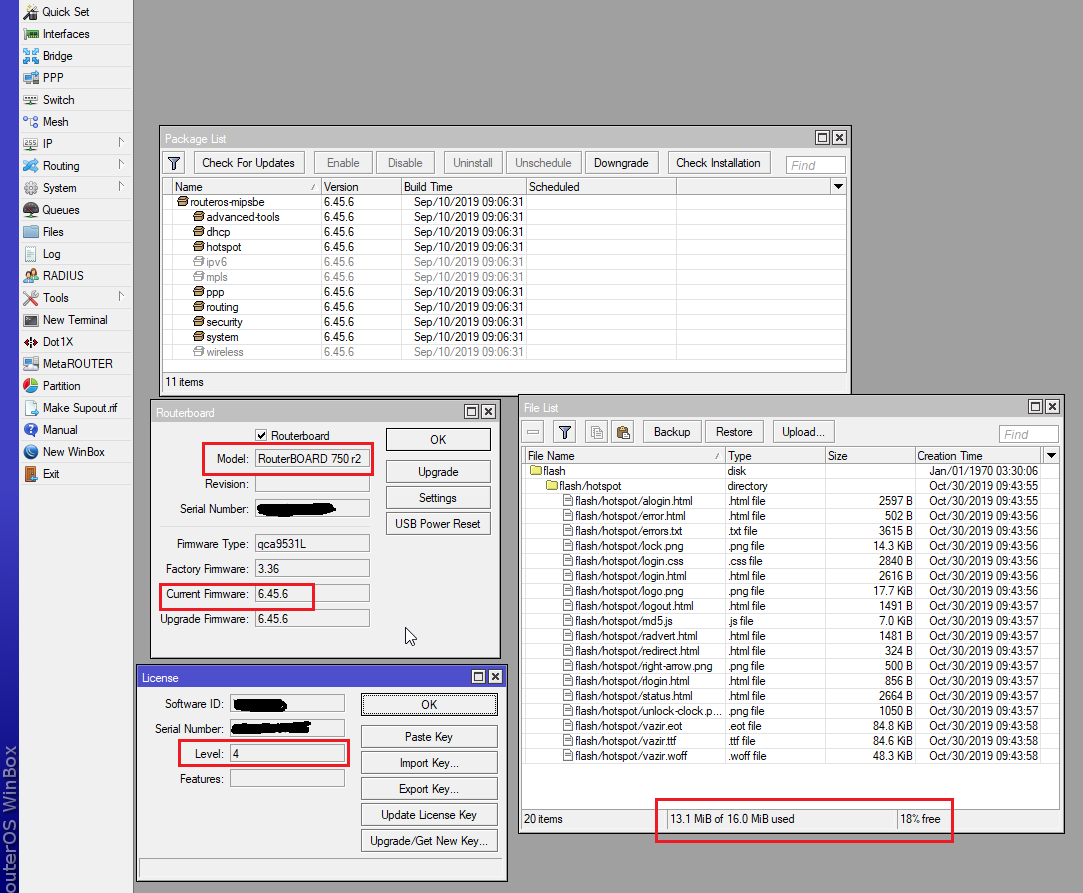Sort packages by Build Time column
Screen dimensions: 1083x893
463,186
